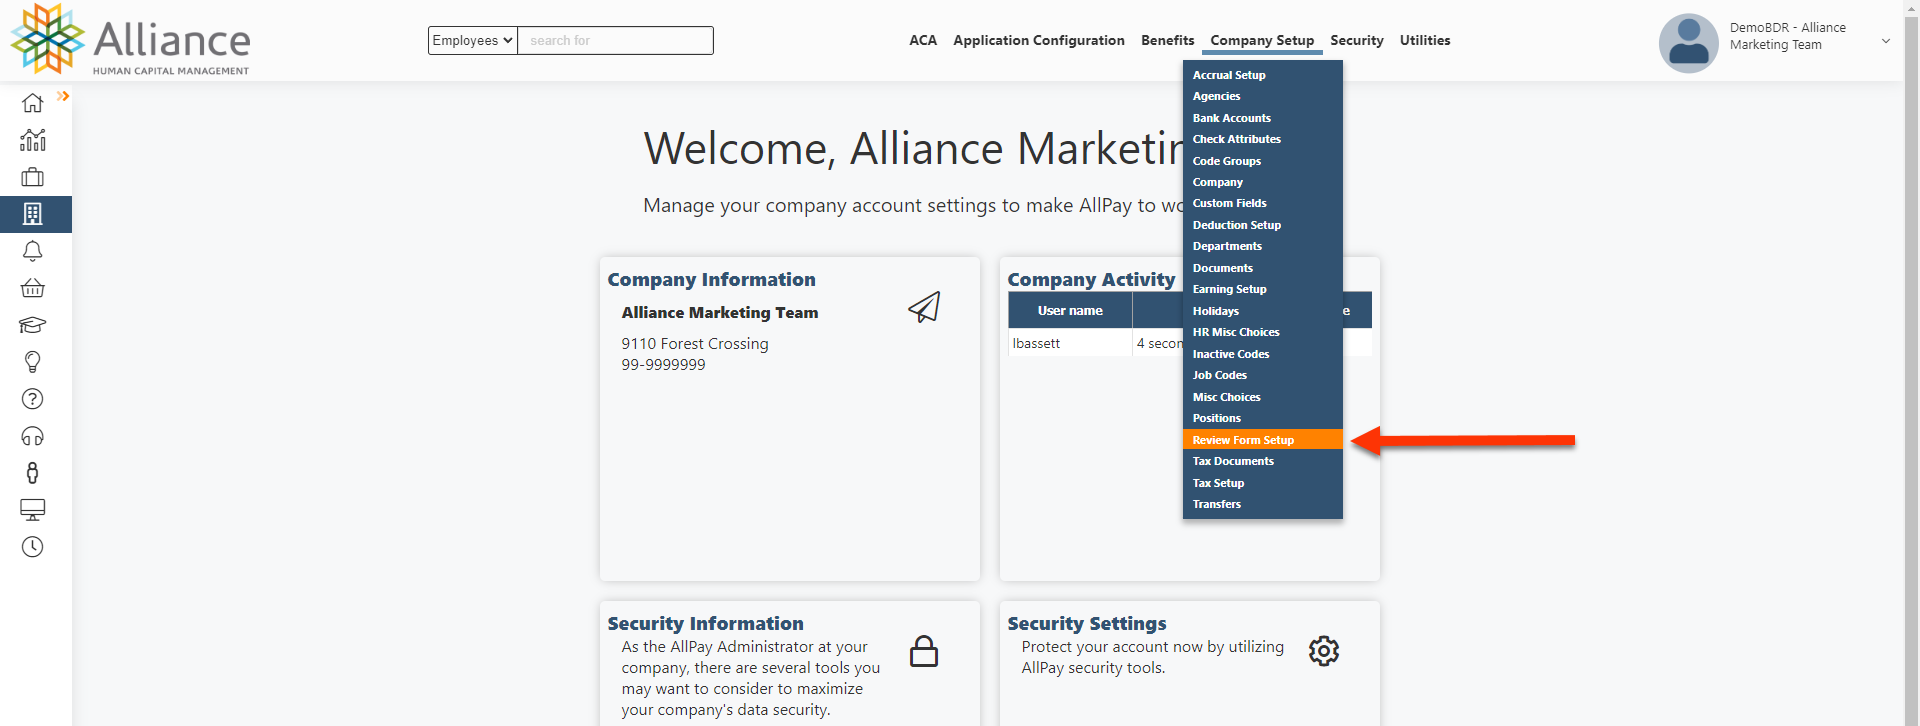Click the user avatar profile picture
1920x726 pixels.
coord(1689,43)
